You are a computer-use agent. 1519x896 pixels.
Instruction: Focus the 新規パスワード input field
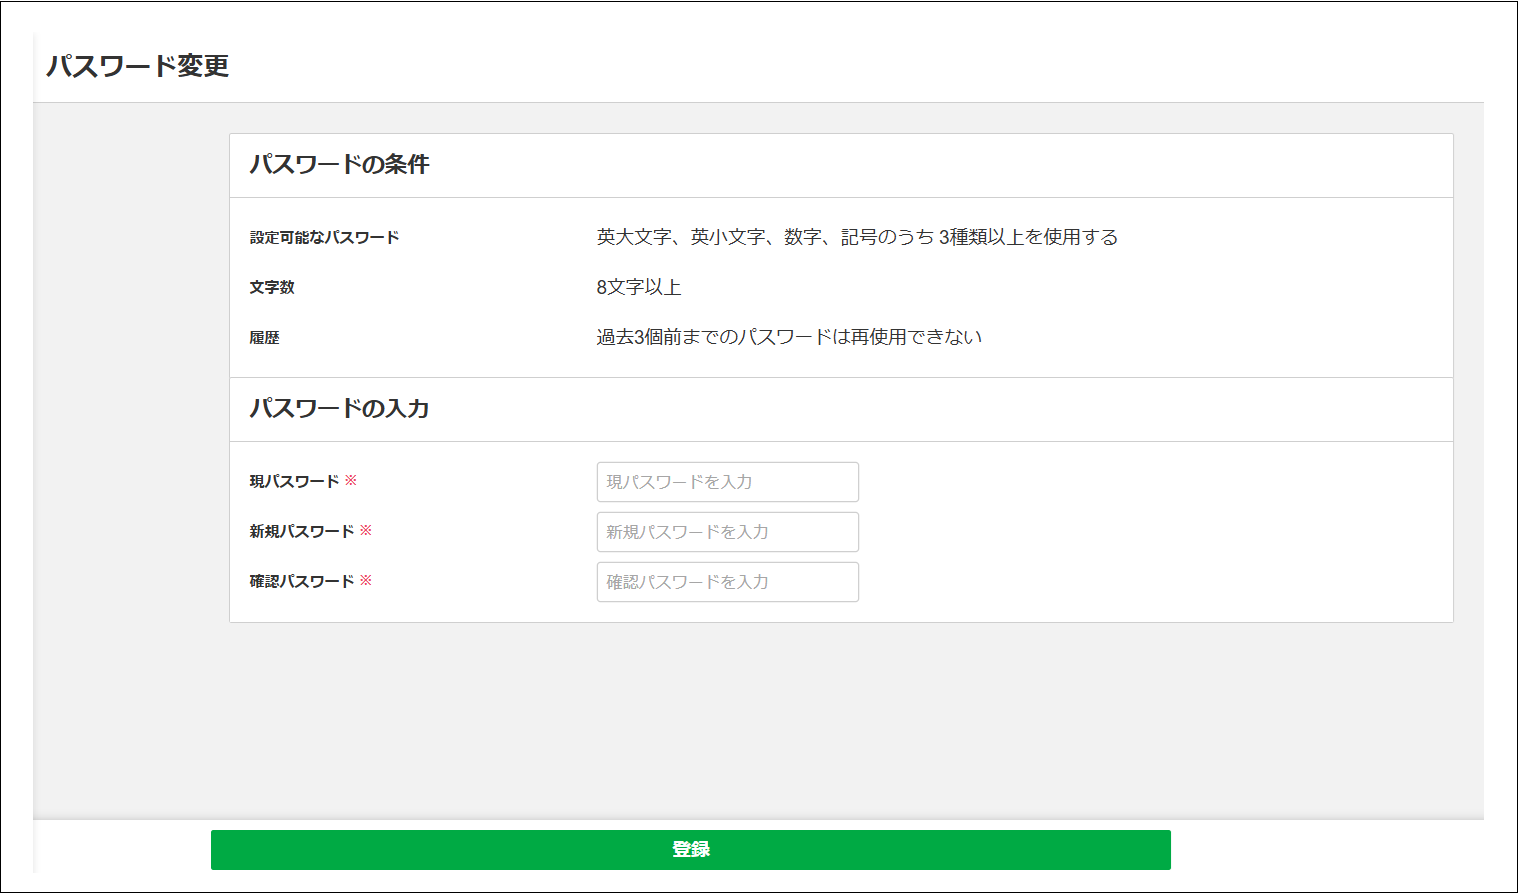(727, 532)
